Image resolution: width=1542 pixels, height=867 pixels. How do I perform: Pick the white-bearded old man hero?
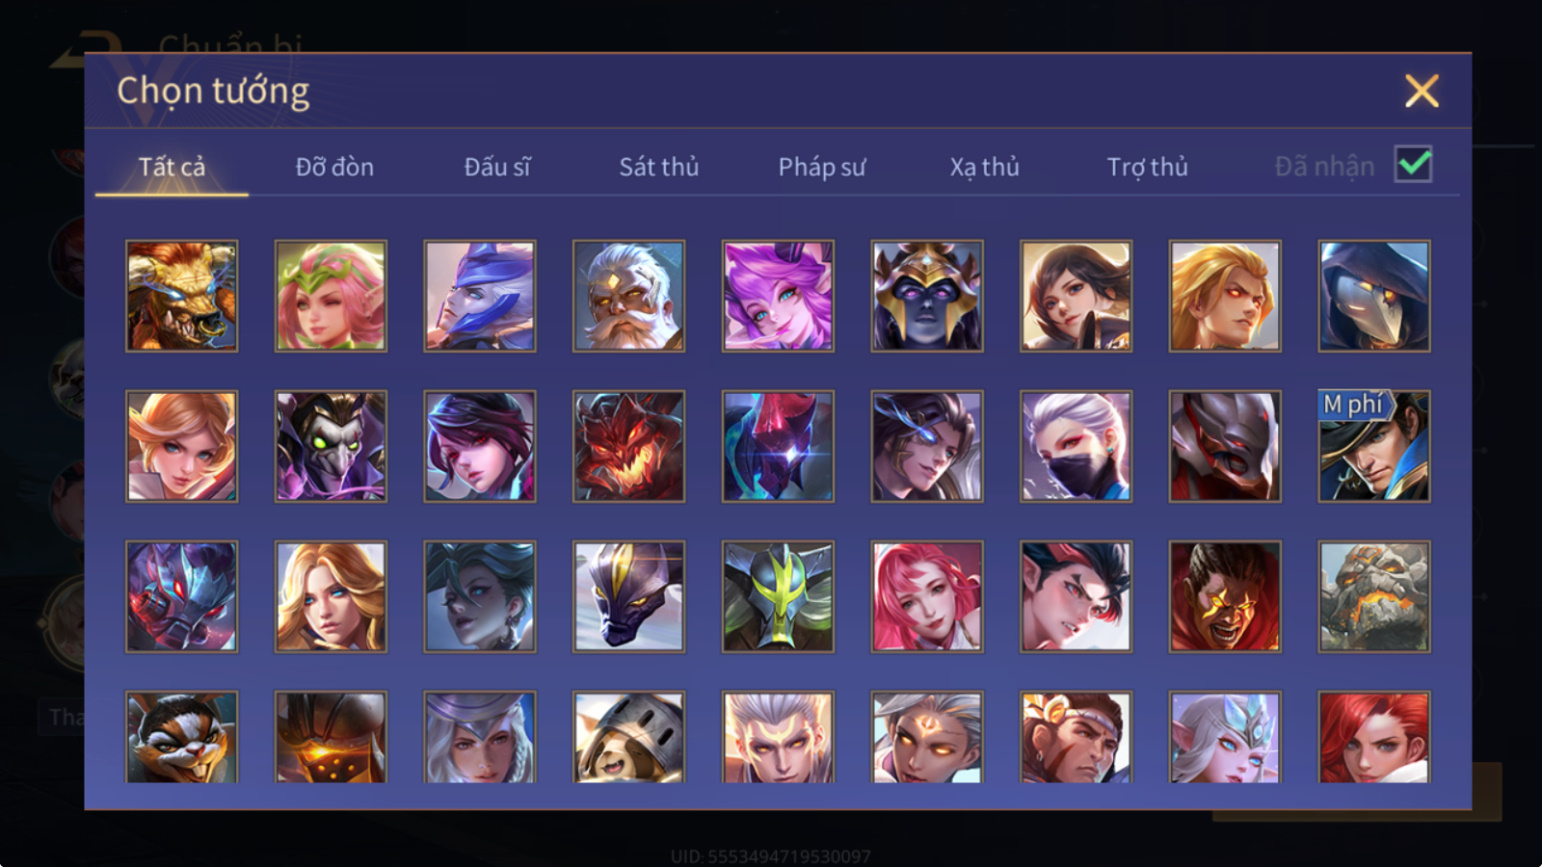point(629,296)
